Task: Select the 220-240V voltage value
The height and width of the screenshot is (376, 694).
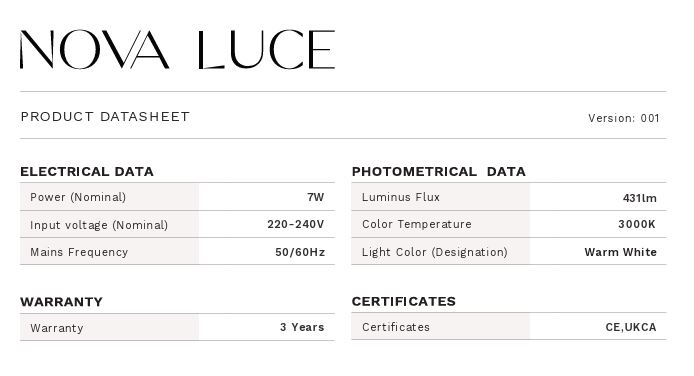Action: [x=296, y=224]
